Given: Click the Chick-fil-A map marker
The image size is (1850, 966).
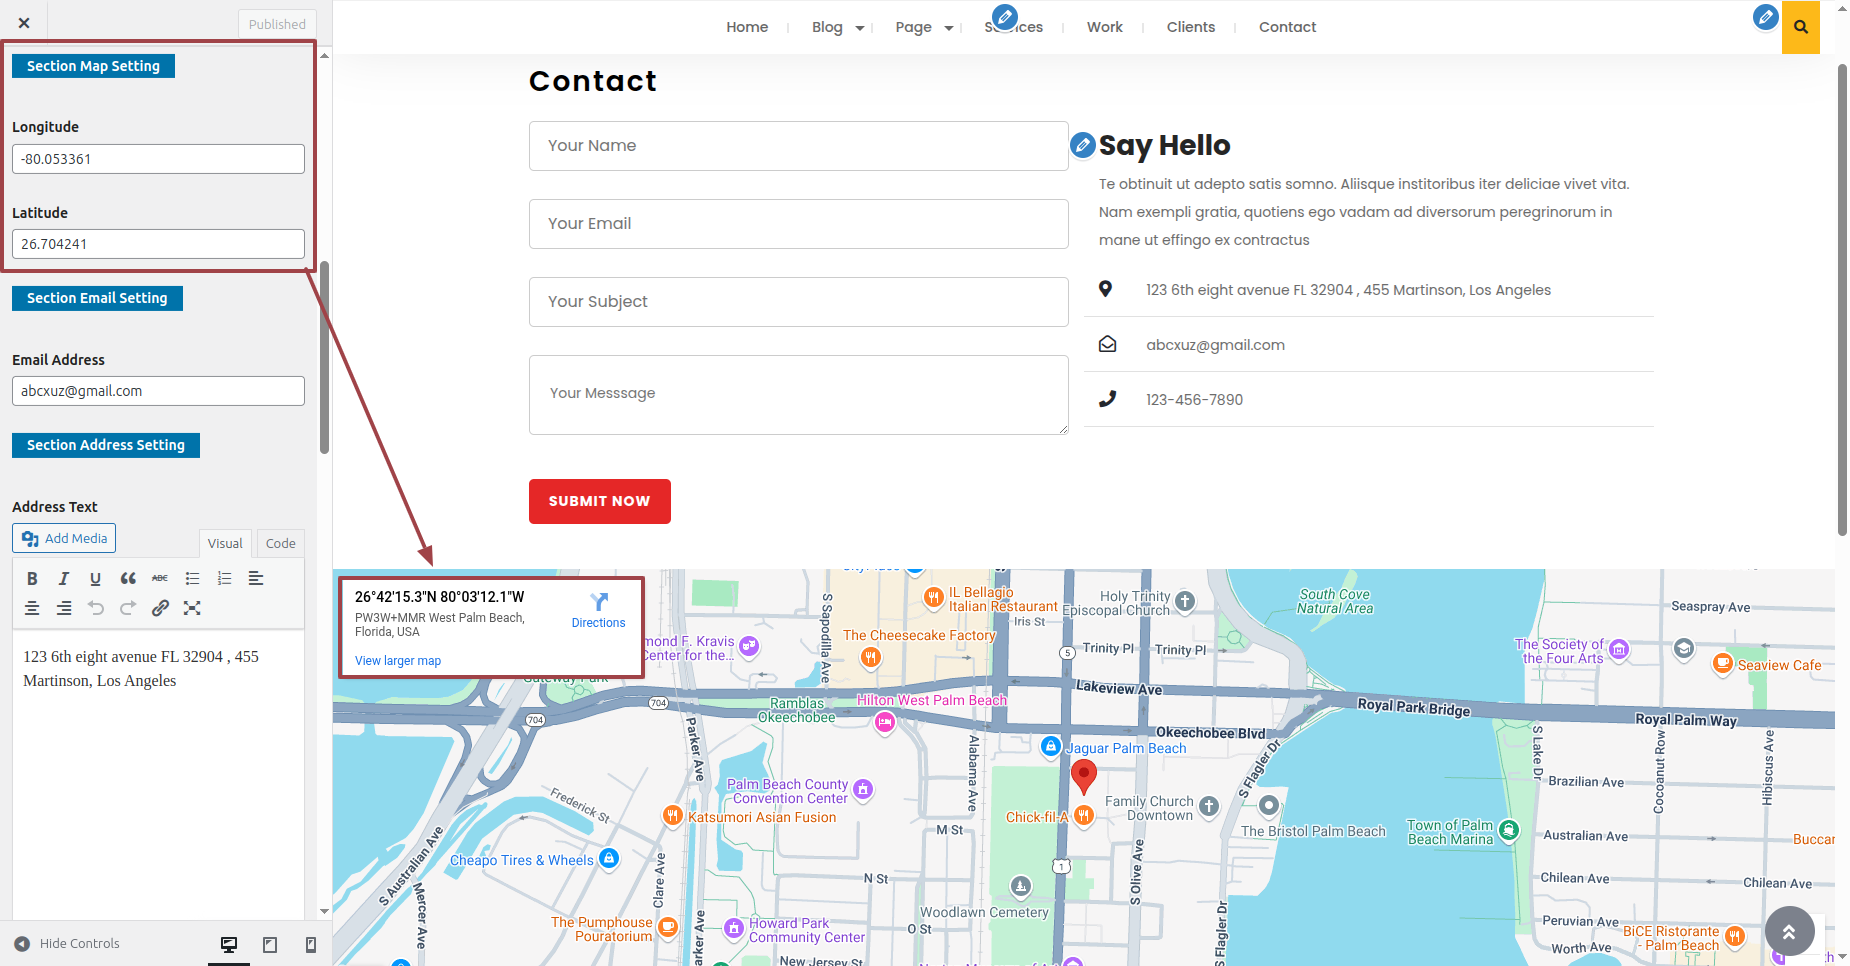Looking at the screenshot, I should coord(1084,817).
